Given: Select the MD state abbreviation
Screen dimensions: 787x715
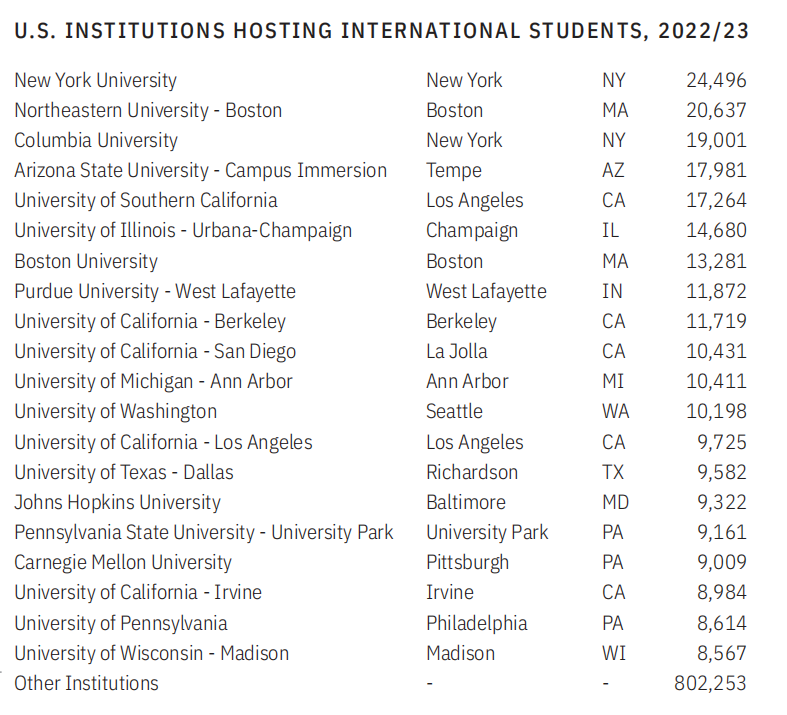Looking at the screenshot, I should [x=615, y=503].
